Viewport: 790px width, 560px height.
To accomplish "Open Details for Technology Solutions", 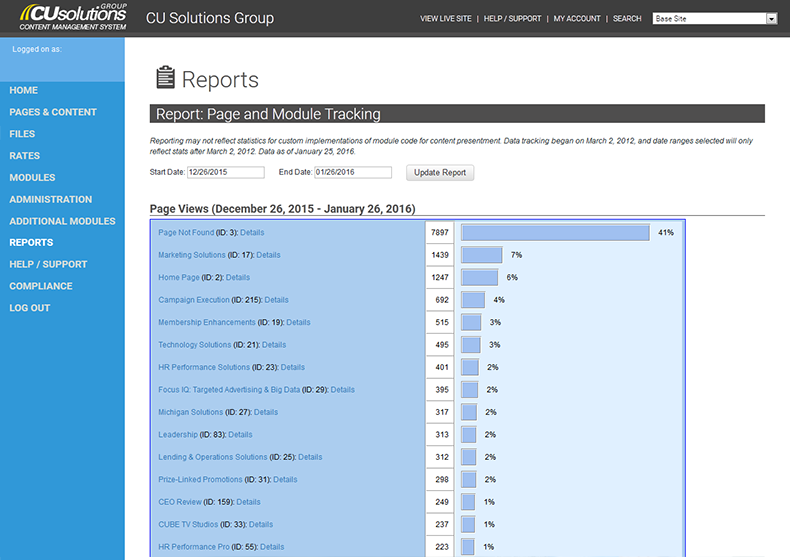I will (274, 345).
